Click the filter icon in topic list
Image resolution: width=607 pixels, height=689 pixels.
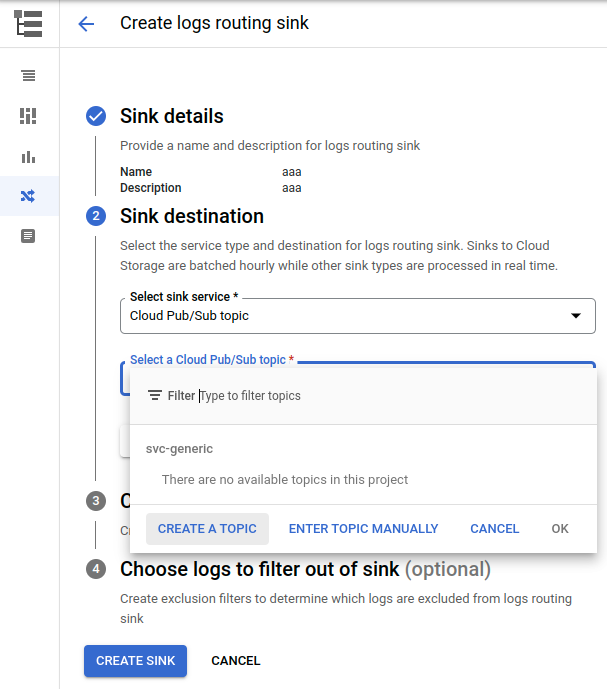pos(154,396)
